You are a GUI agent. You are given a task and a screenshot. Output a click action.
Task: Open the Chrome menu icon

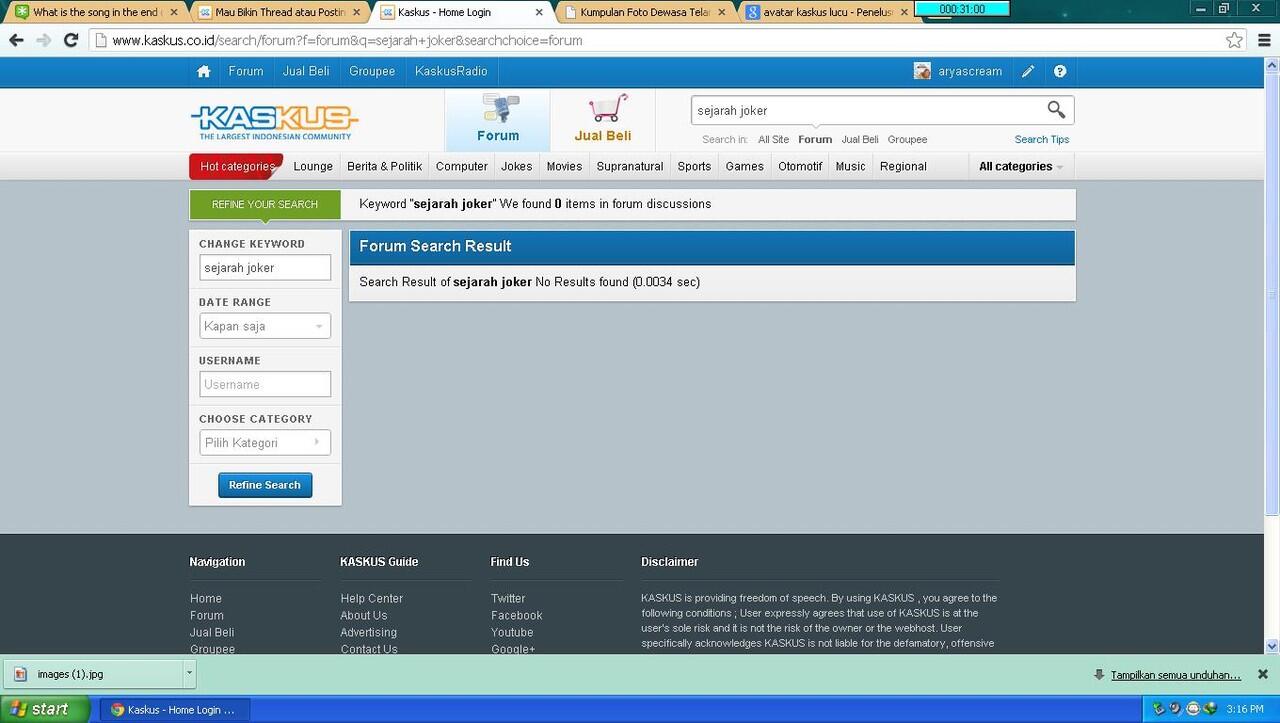point(1264,41)
